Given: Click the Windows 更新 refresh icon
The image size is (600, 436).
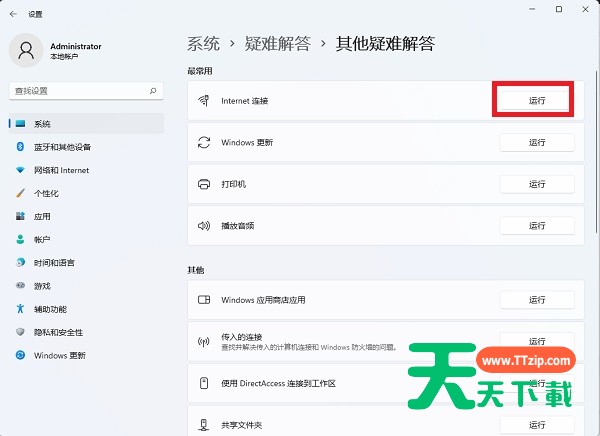Looking at the screenshot, I should click(x=204, y=143).
